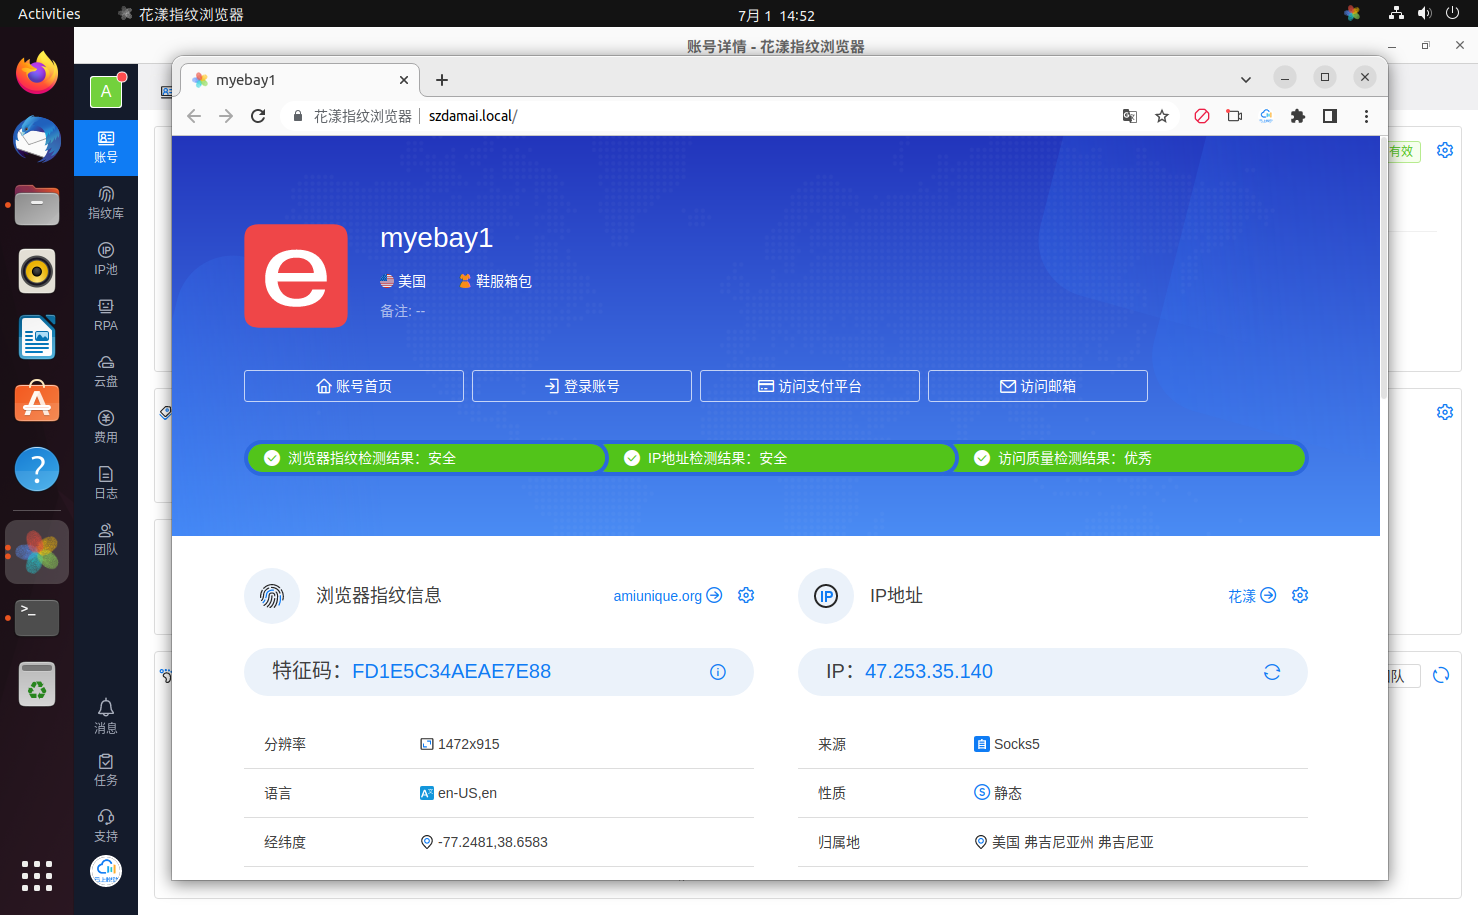Open the amiunique.org link
Screen dimensions: 1478x915
pyautogui.click(x=667, y=596)
